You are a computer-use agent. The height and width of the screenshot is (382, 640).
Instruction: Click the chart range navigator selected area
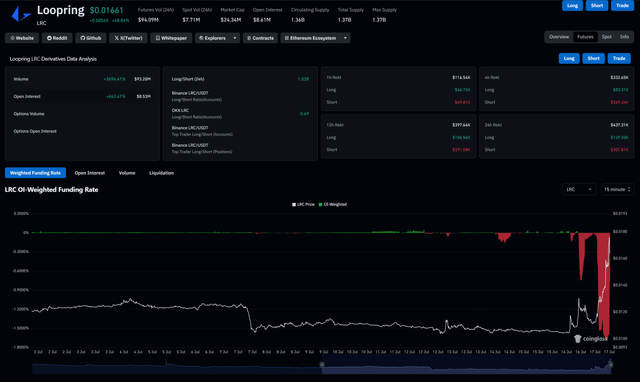pos(466,364)
